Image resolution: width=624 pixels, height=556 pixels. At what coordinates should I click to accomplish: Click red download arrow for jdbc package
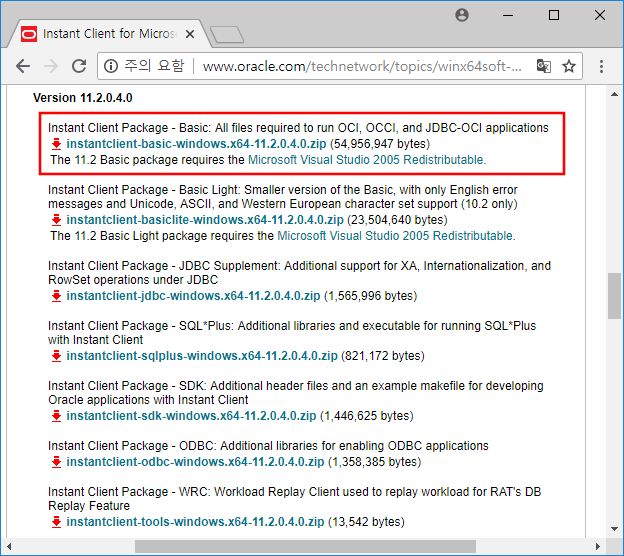click(57, 296)
